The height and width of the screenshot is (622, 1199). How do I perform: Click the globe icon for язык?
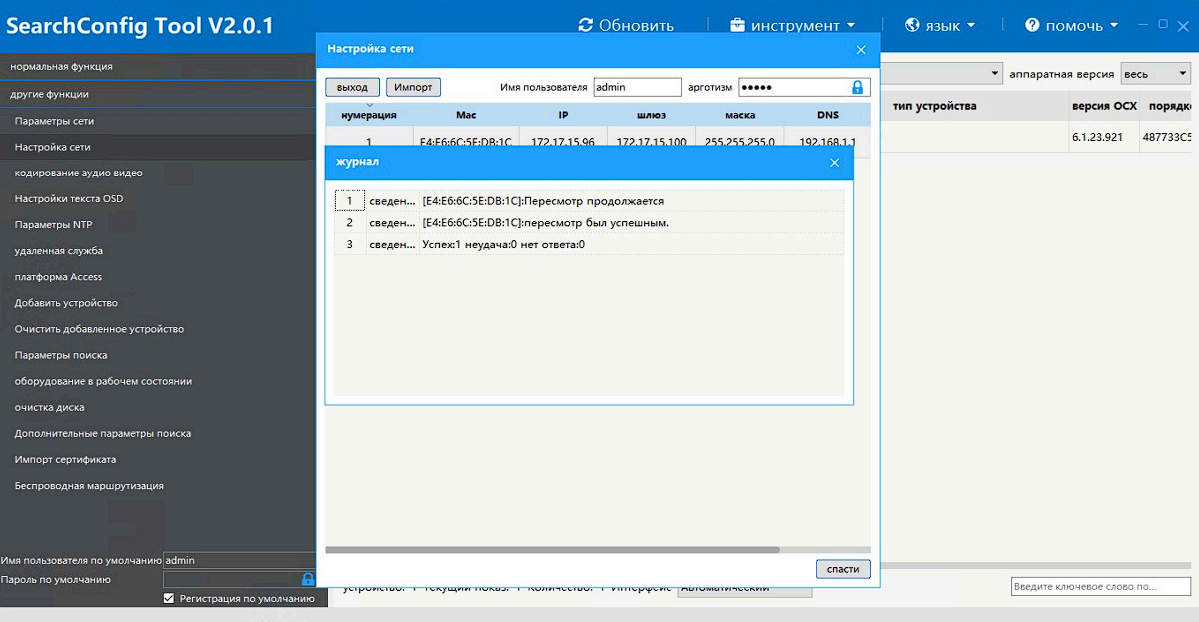[x=912, y=25]
